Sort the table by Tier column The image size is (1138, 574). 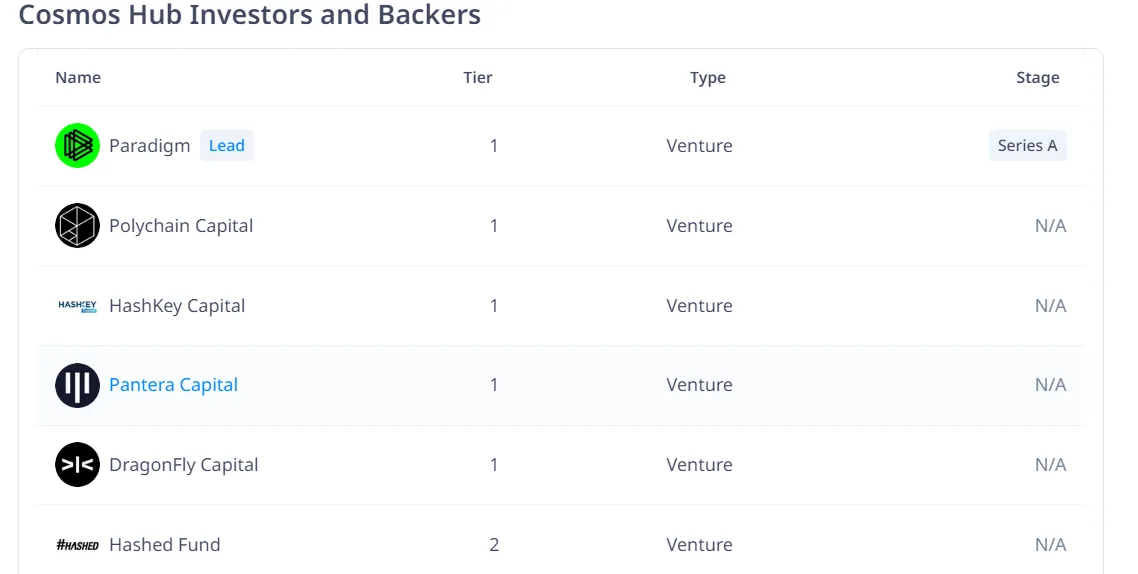click(x=478, y=78)
